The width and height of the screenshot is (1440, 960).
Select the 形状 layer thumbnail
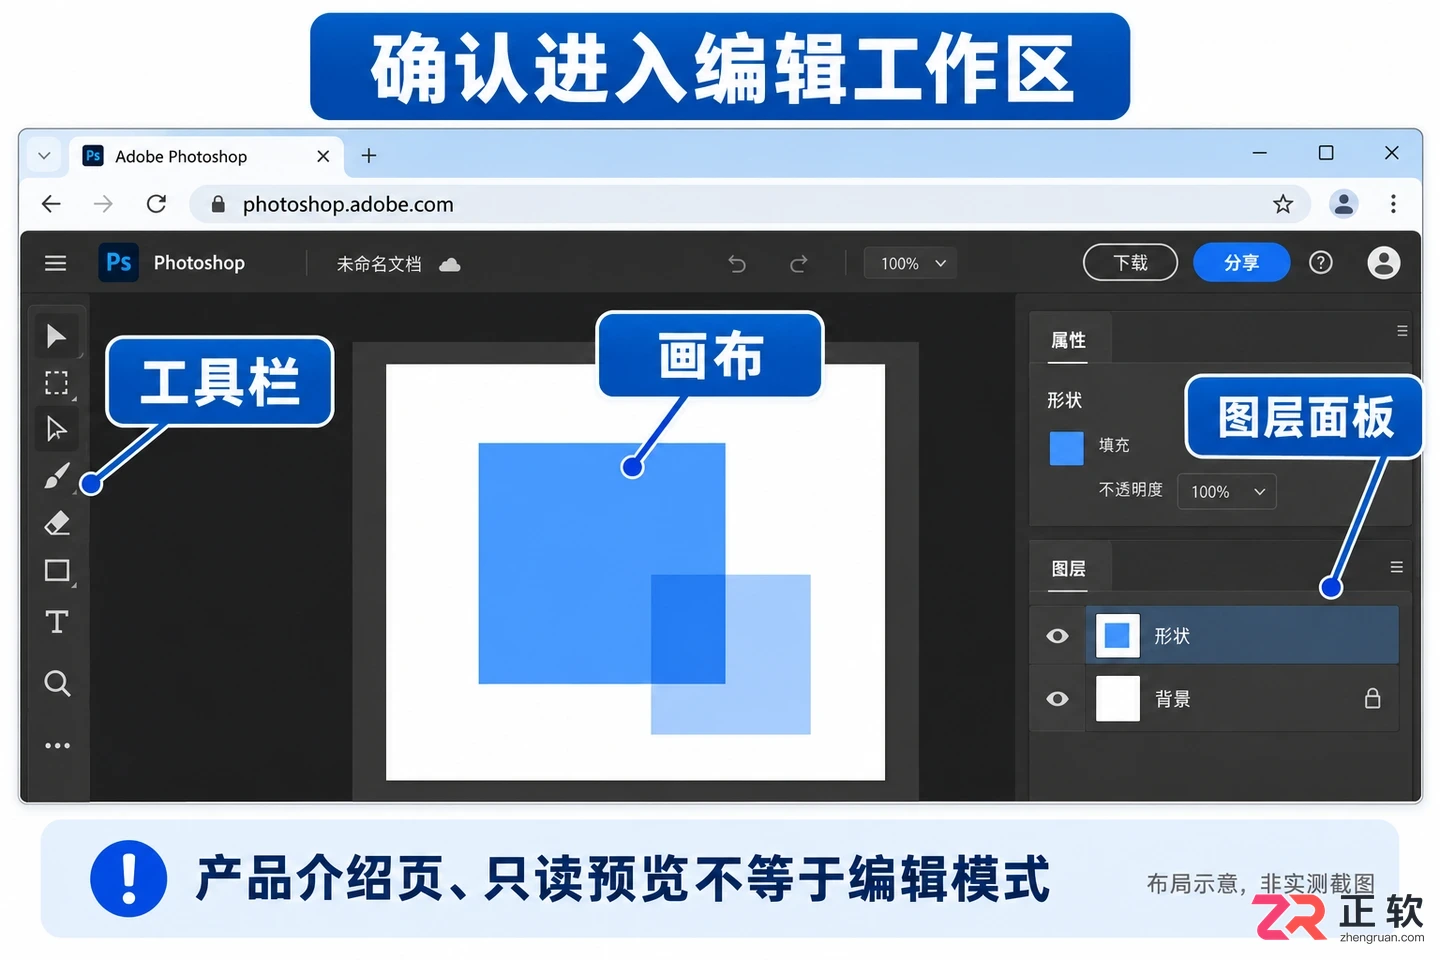point(1117,636)
